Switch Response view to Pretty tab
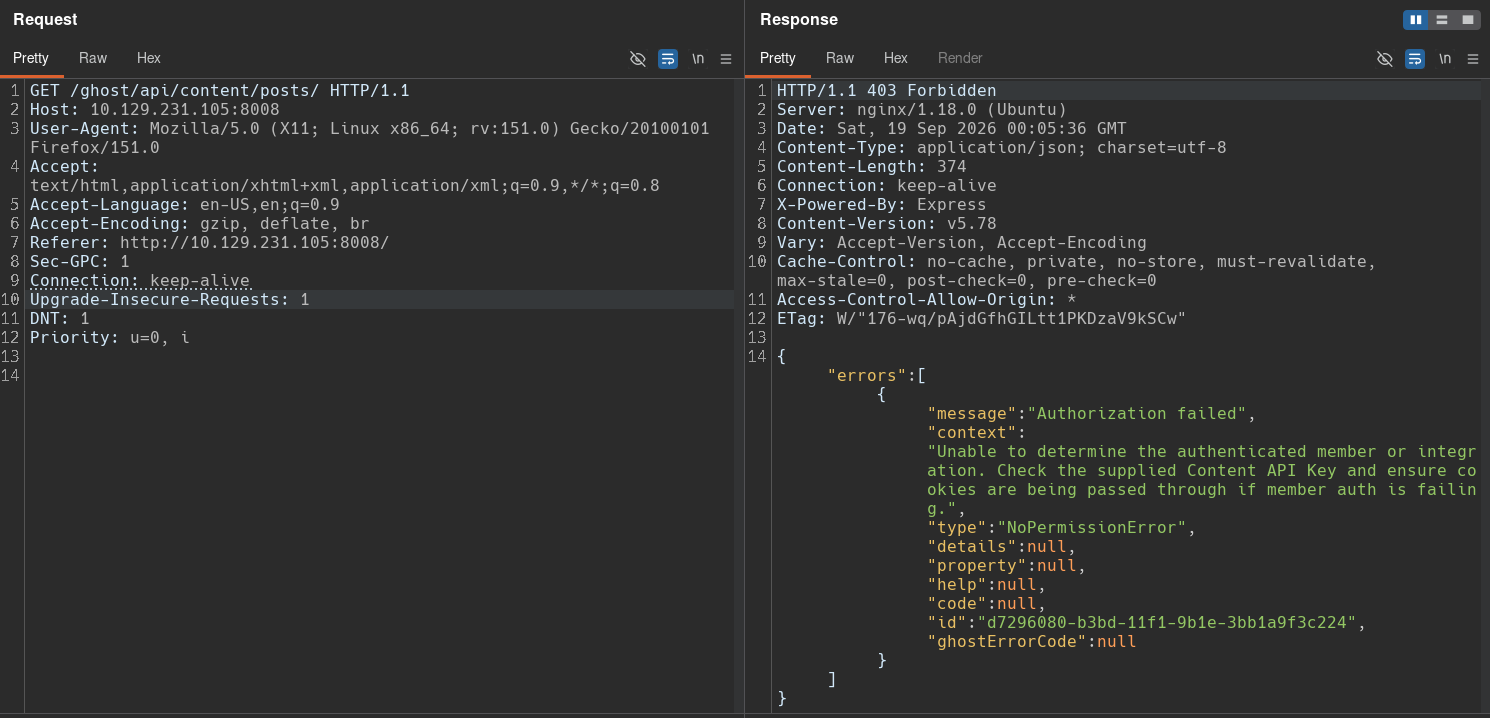This screenshot has width=1490, height=718. tap(778, 58)
